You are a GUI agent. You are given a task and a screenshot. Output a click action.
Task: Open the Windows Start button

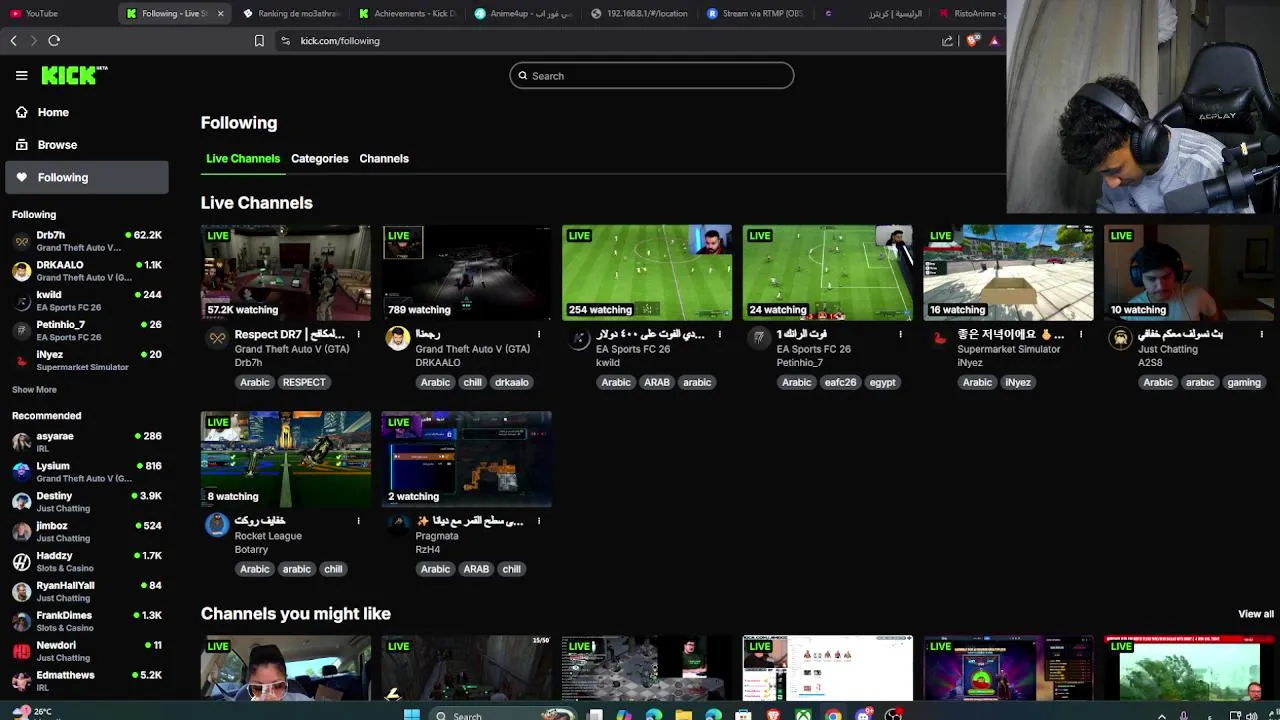[412, 714]
